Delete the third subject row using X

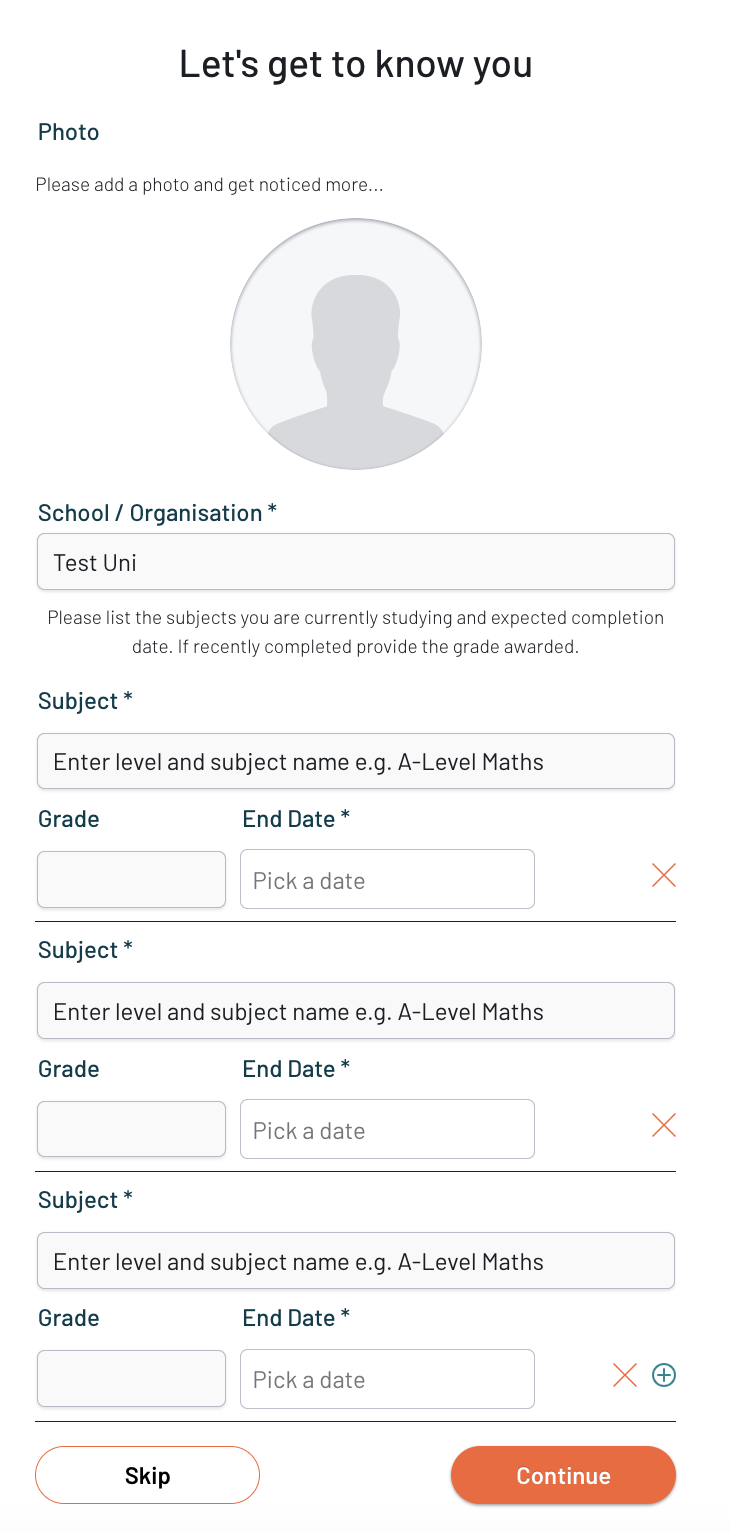coord(625,1376)
